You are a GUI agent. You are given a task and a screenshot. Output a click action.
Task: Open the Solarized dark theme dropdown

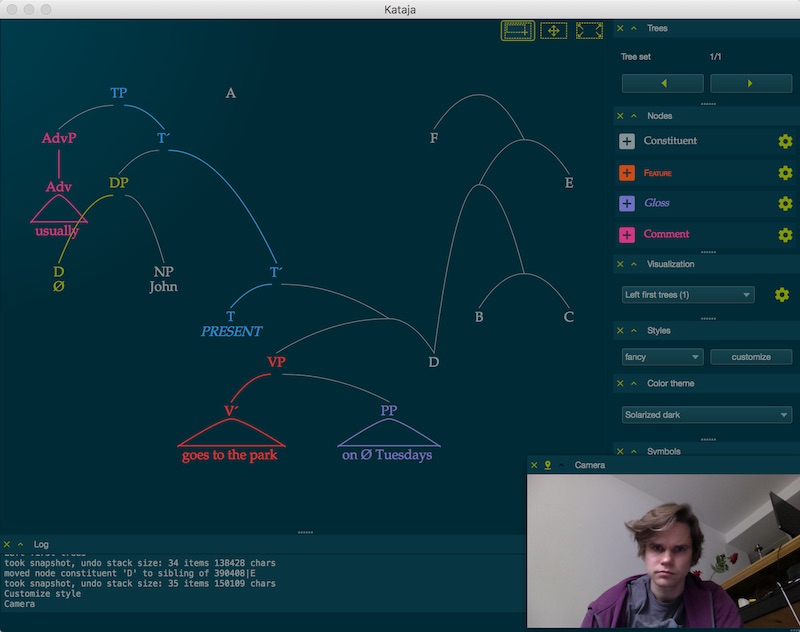(707, 415)
